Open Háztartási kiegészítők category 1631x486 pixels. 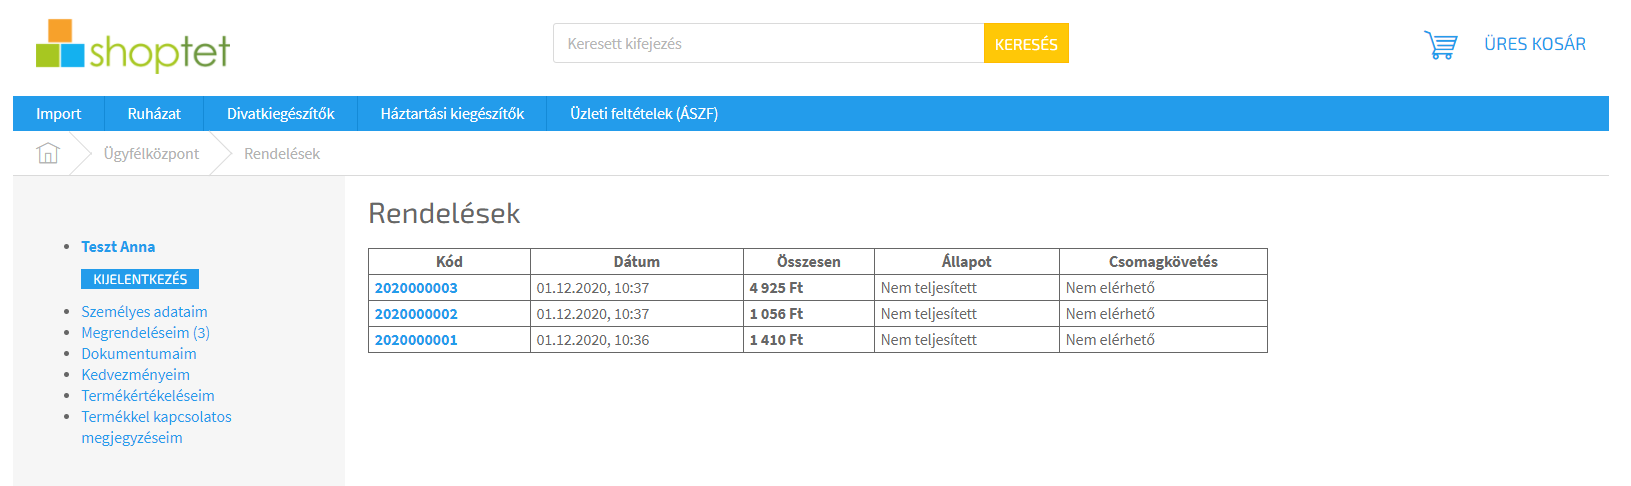click(452, 113)
